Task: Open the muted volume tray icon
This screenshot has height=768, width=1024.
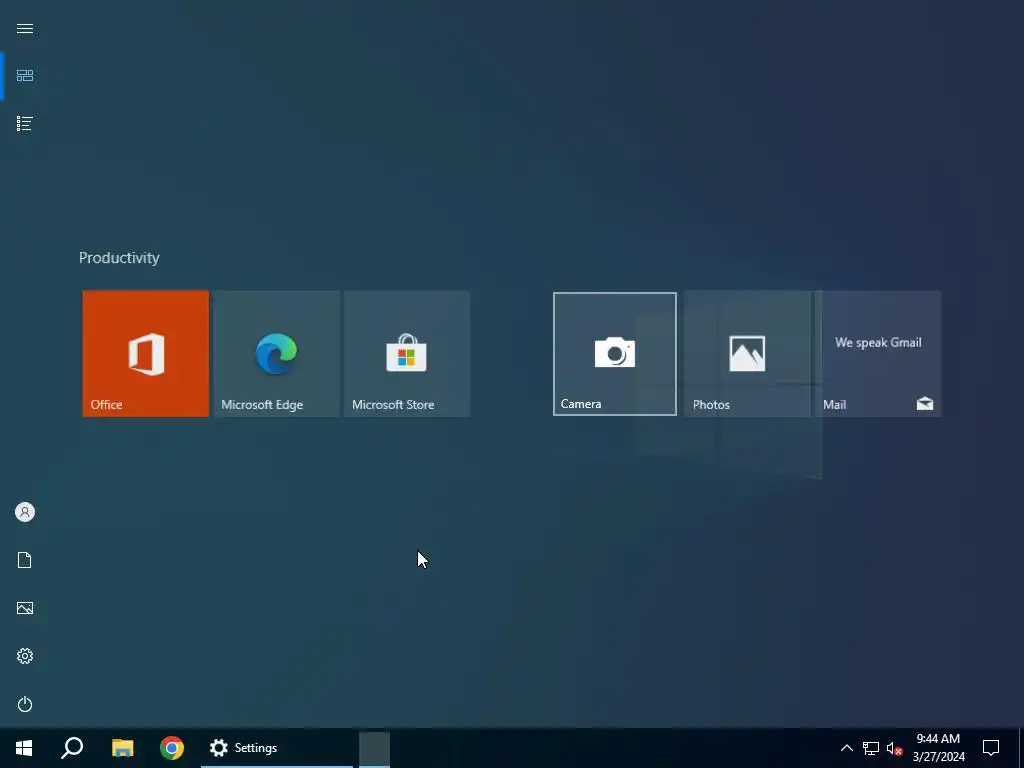Action: pos(894,748)
